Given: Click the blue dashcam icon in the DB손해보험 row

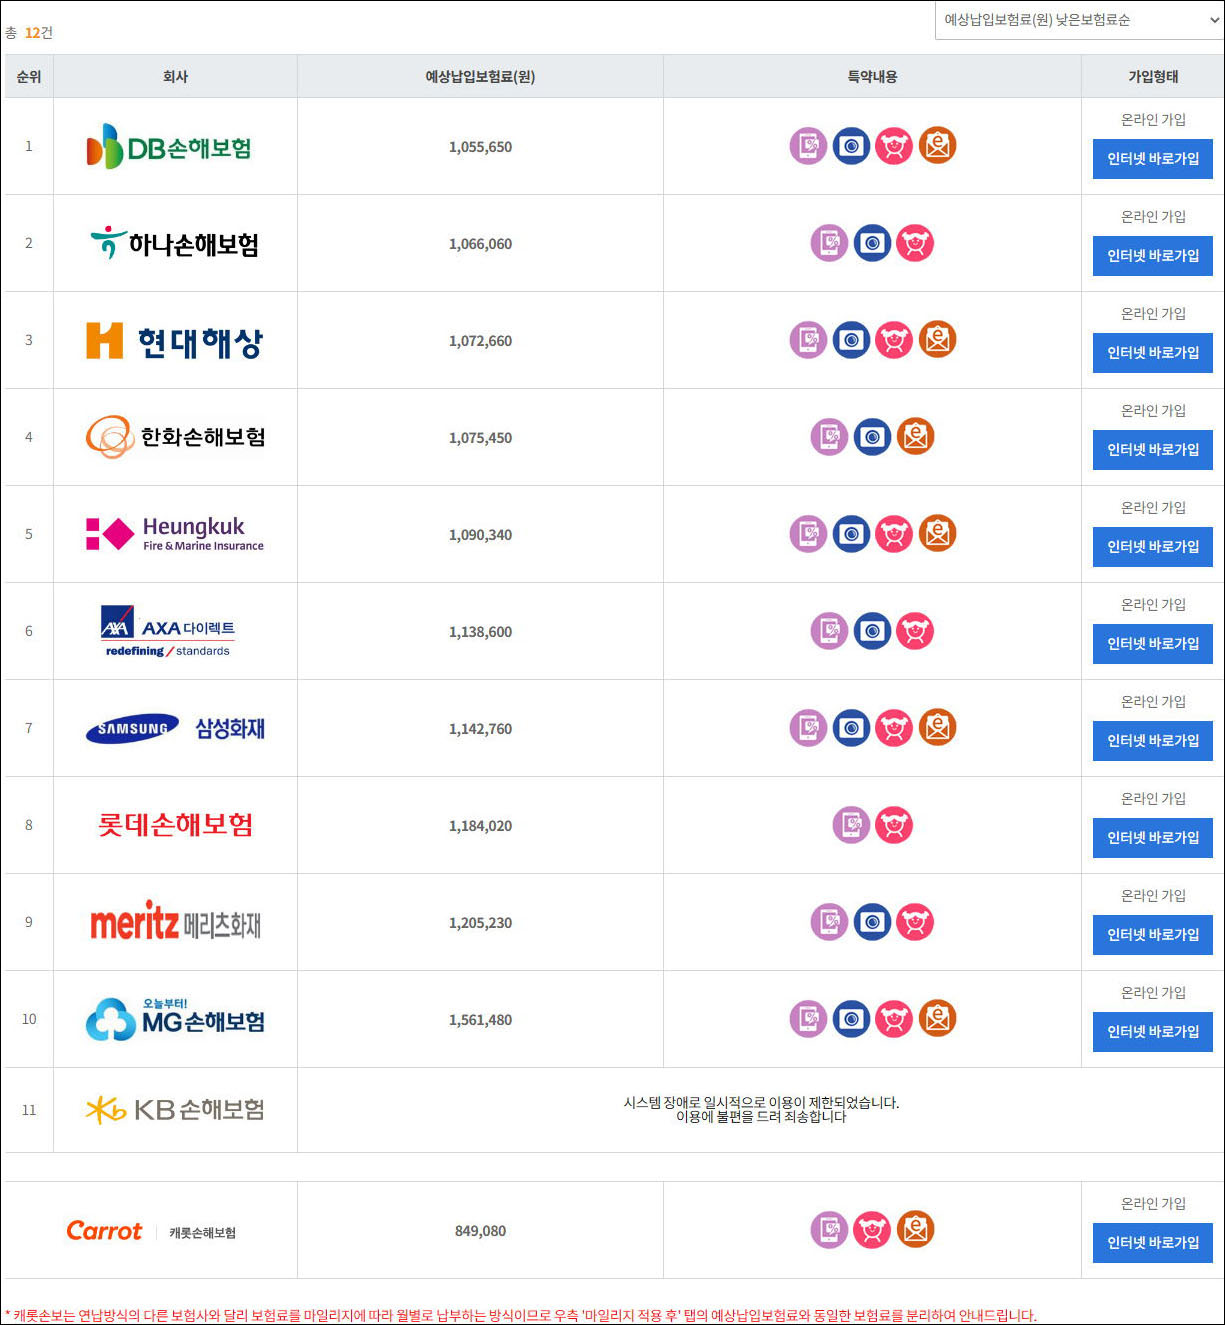Looking at the screenshot, I should pos(852,146).
